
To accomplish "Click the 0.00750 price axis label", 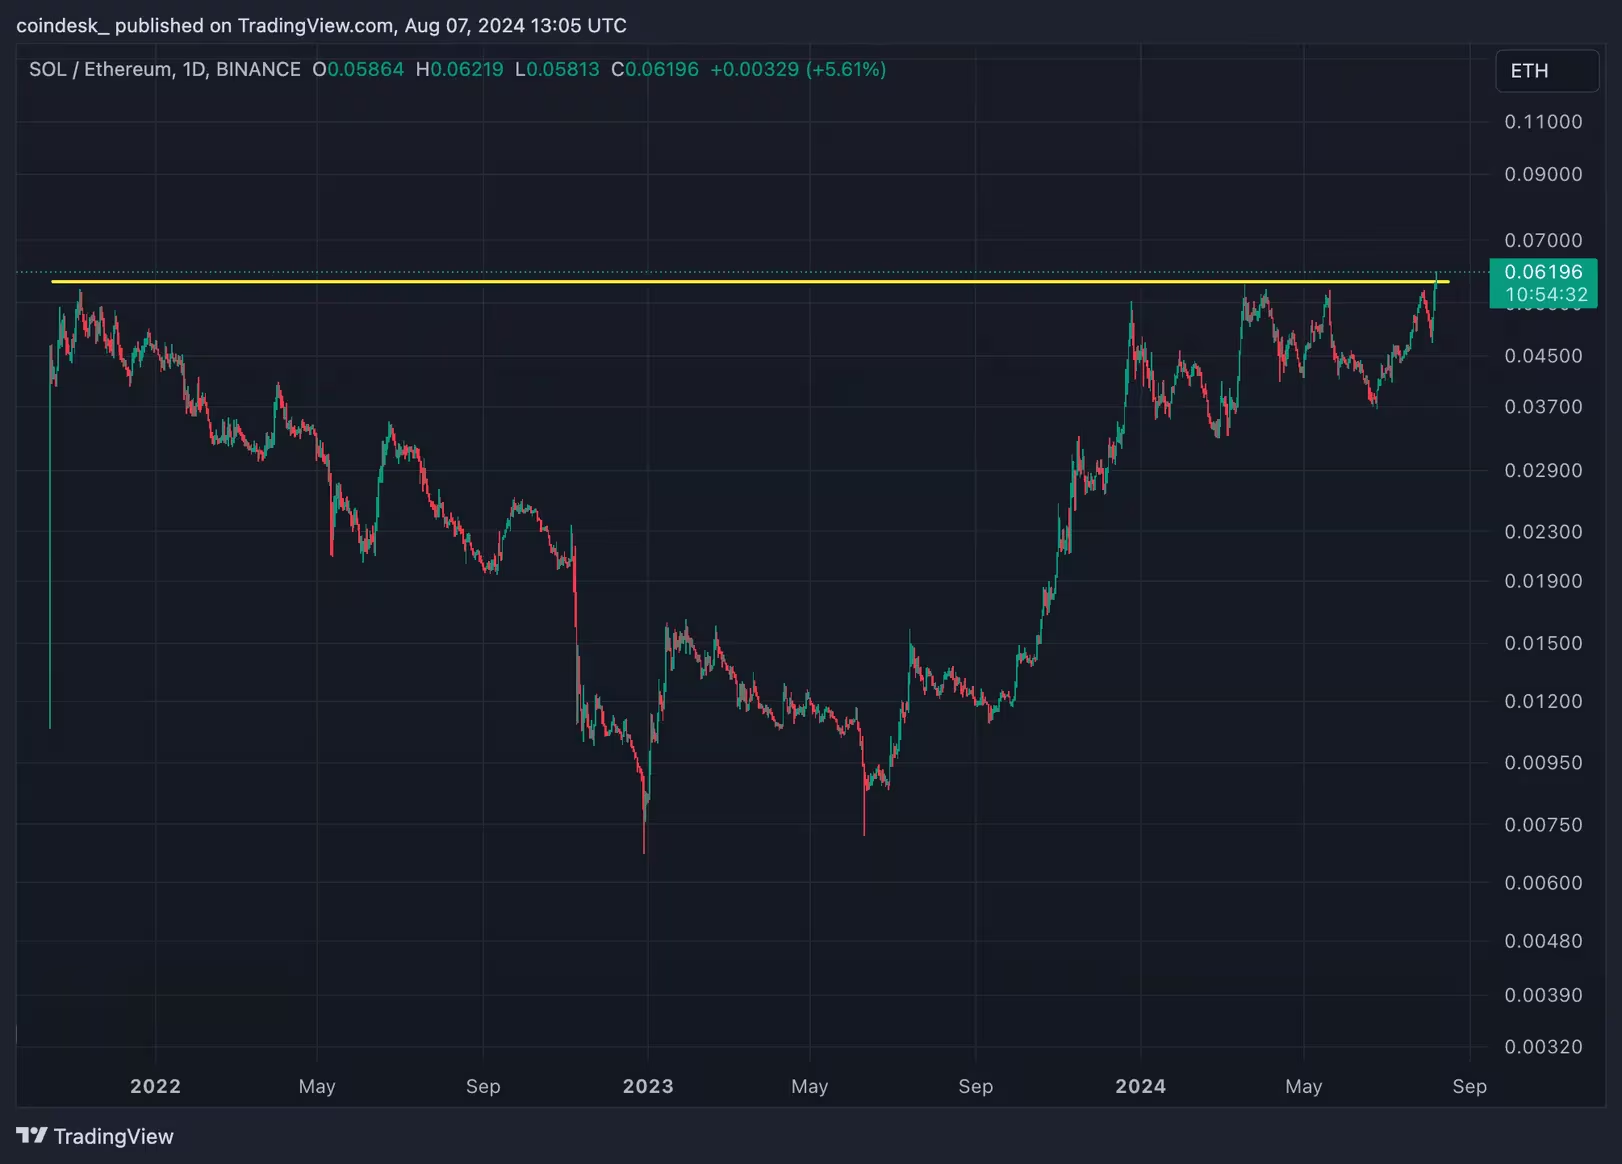I will click(x=1543, y=825).
